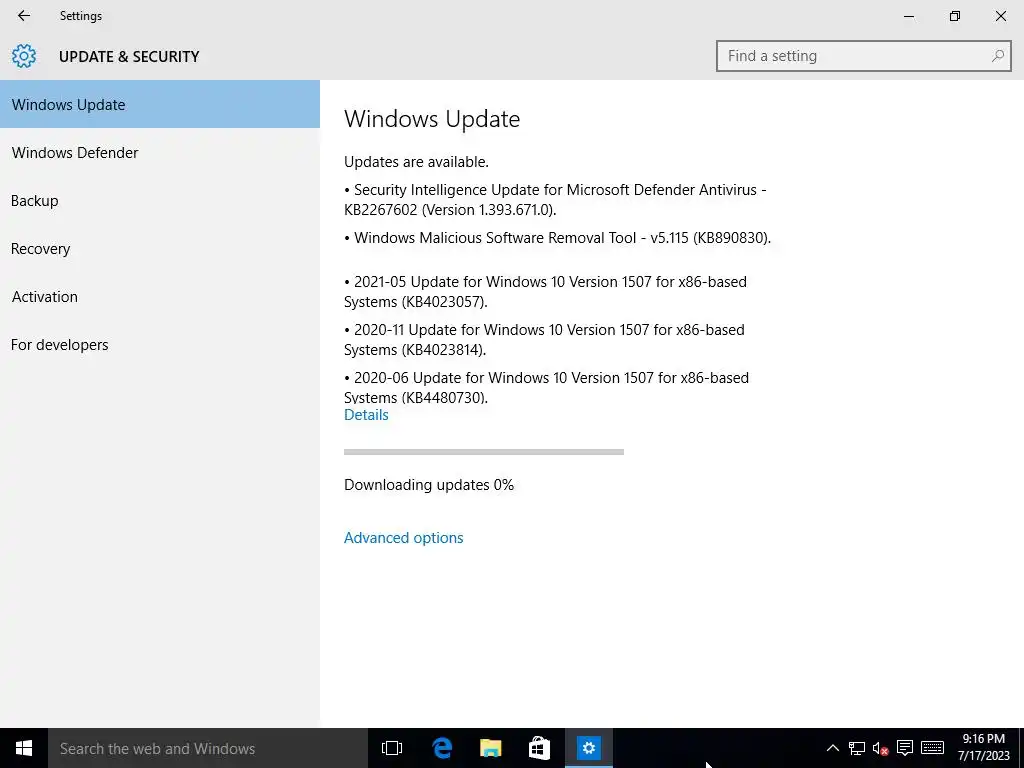This screenshot has width=1024, height=768.
Task: Click the UPDATE & SECURITY header title
Action: point(129,57)
